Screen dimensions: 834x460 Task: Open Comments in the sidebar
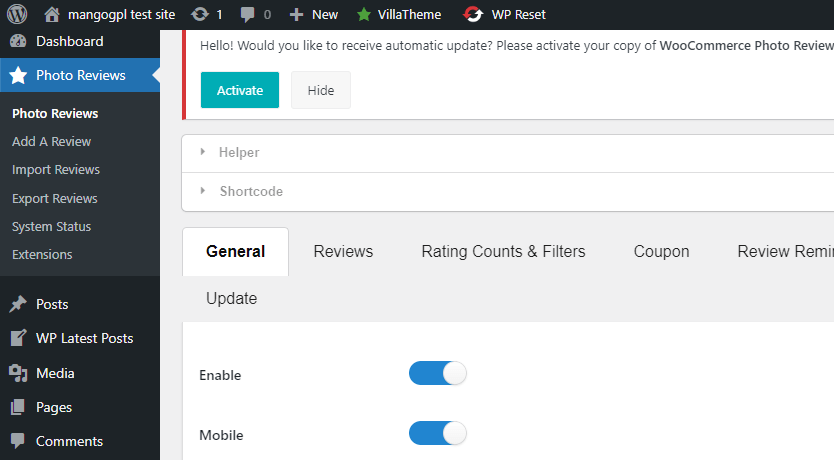coord(69,441)
